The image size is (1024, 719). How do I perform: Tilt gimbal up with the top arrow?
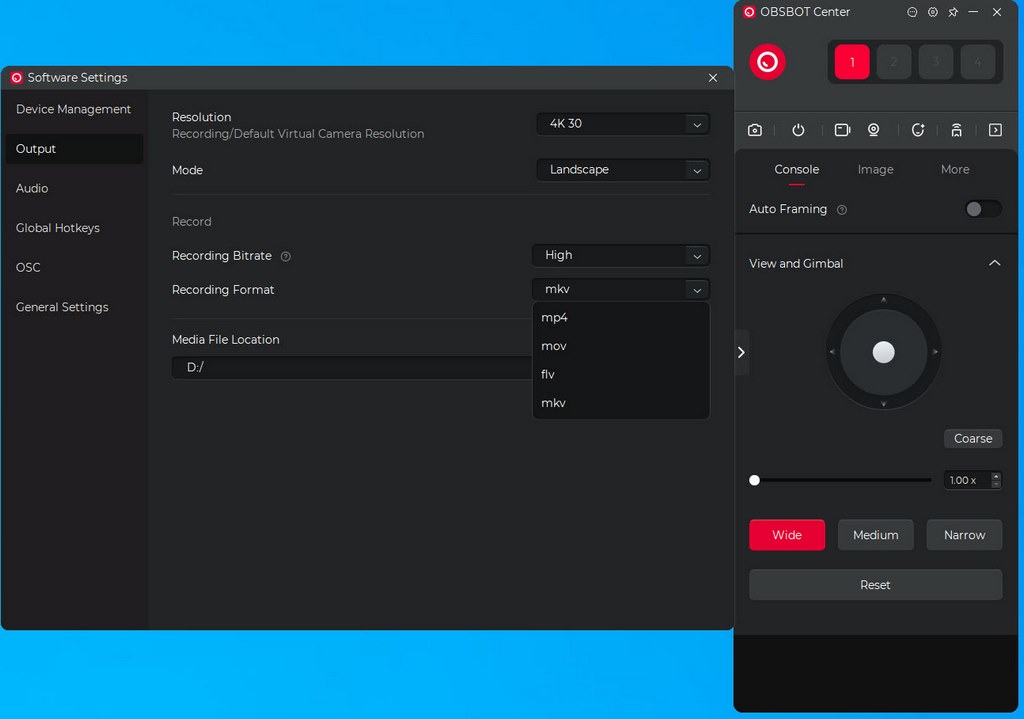883,300
